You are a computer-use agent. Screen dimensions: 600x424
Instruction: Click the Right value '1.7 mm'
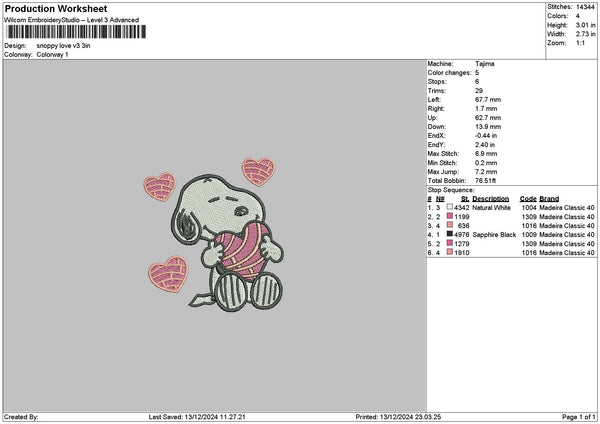[x=486, y=109]
